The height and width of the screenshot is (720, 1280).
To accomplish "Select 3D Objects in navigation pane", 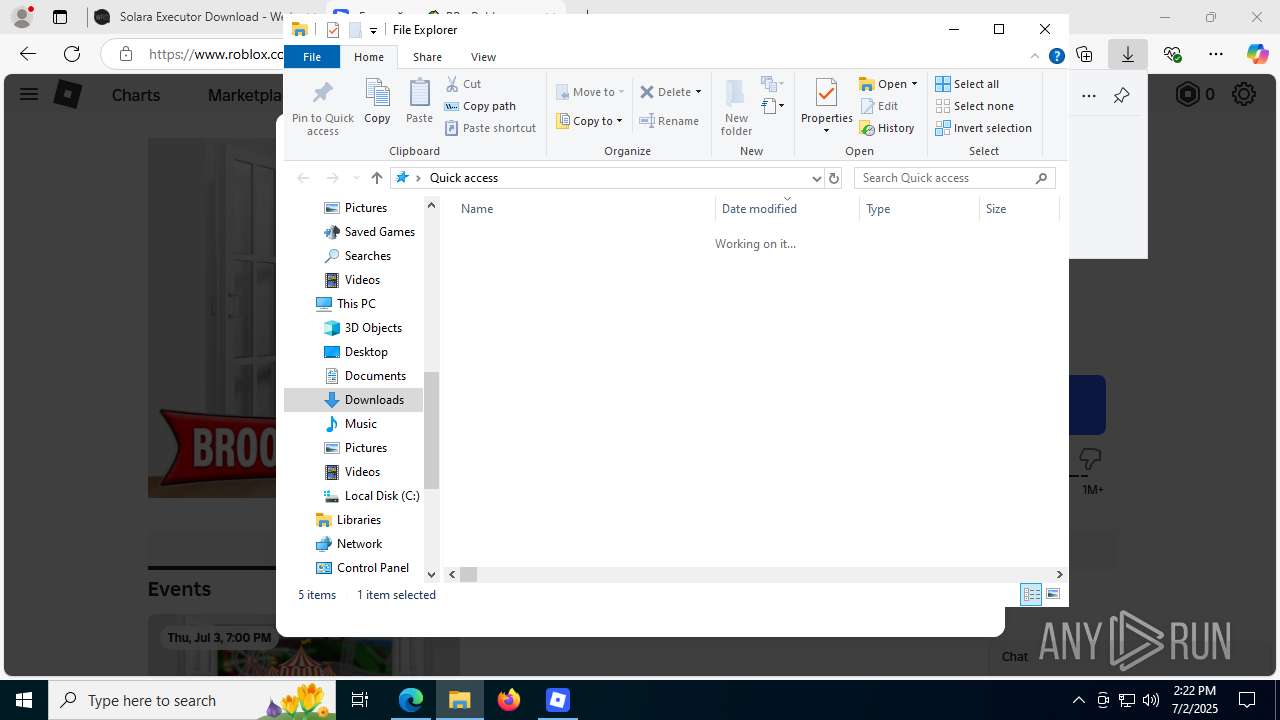I will click(x=362, y=328).
